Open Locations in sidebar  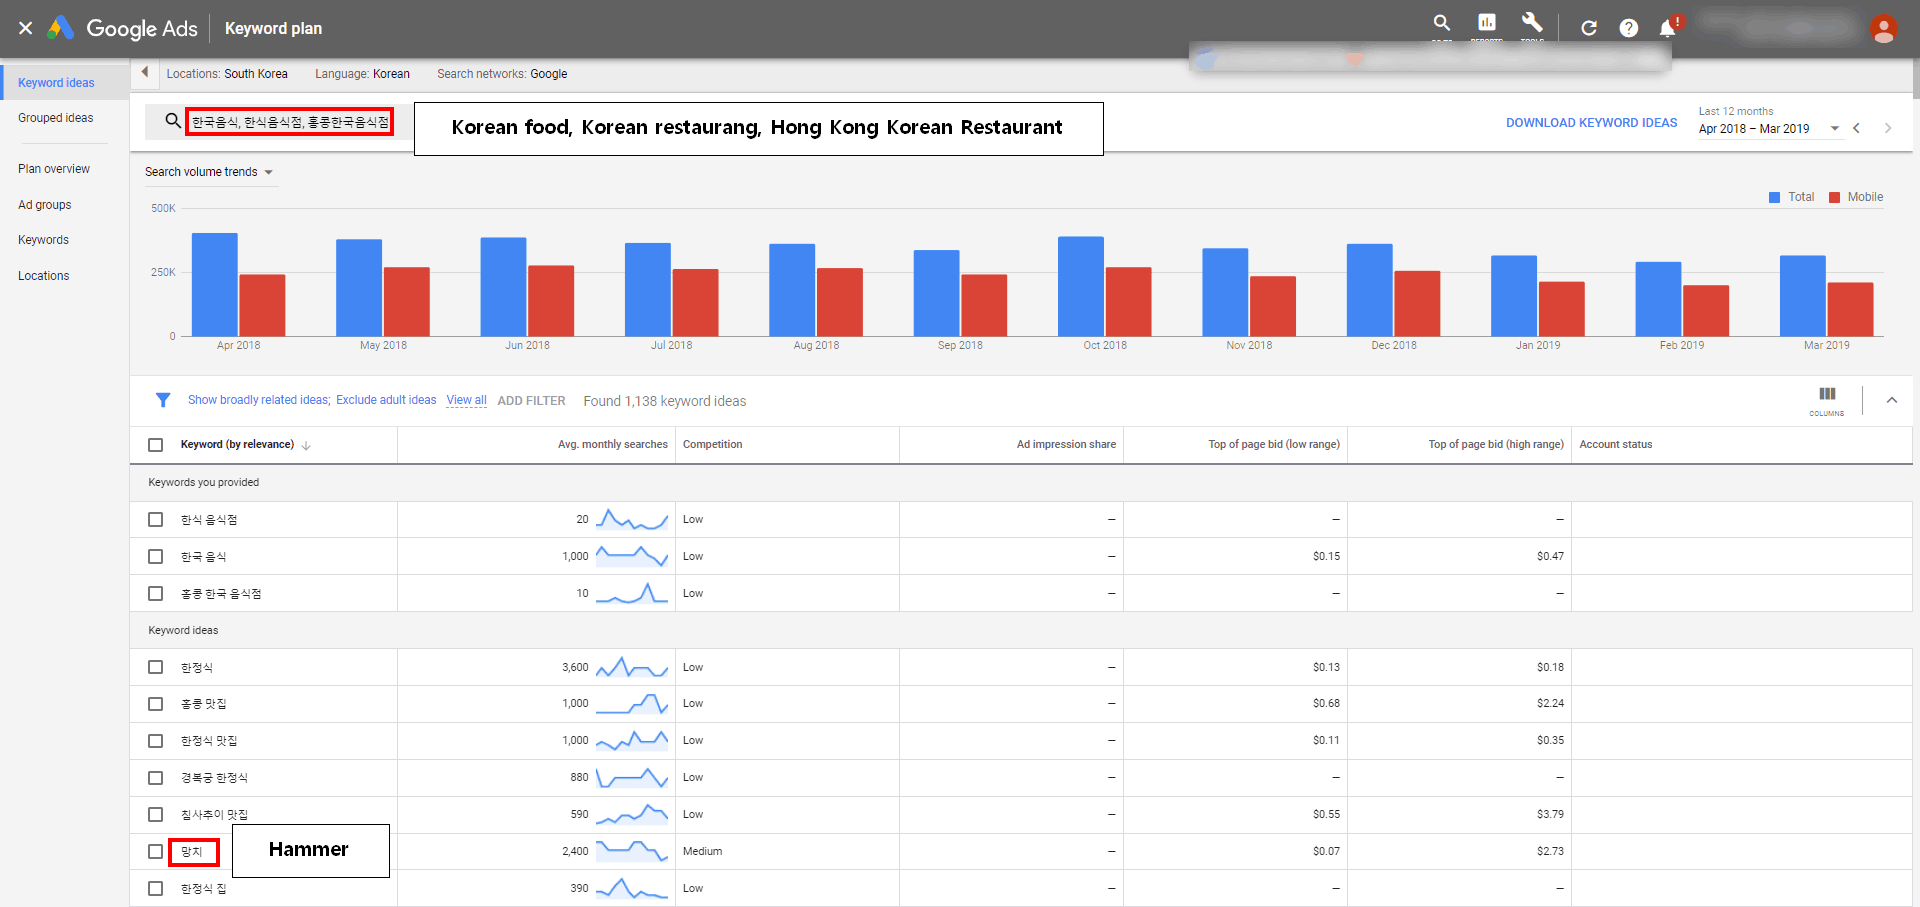(x=44, y=276)
